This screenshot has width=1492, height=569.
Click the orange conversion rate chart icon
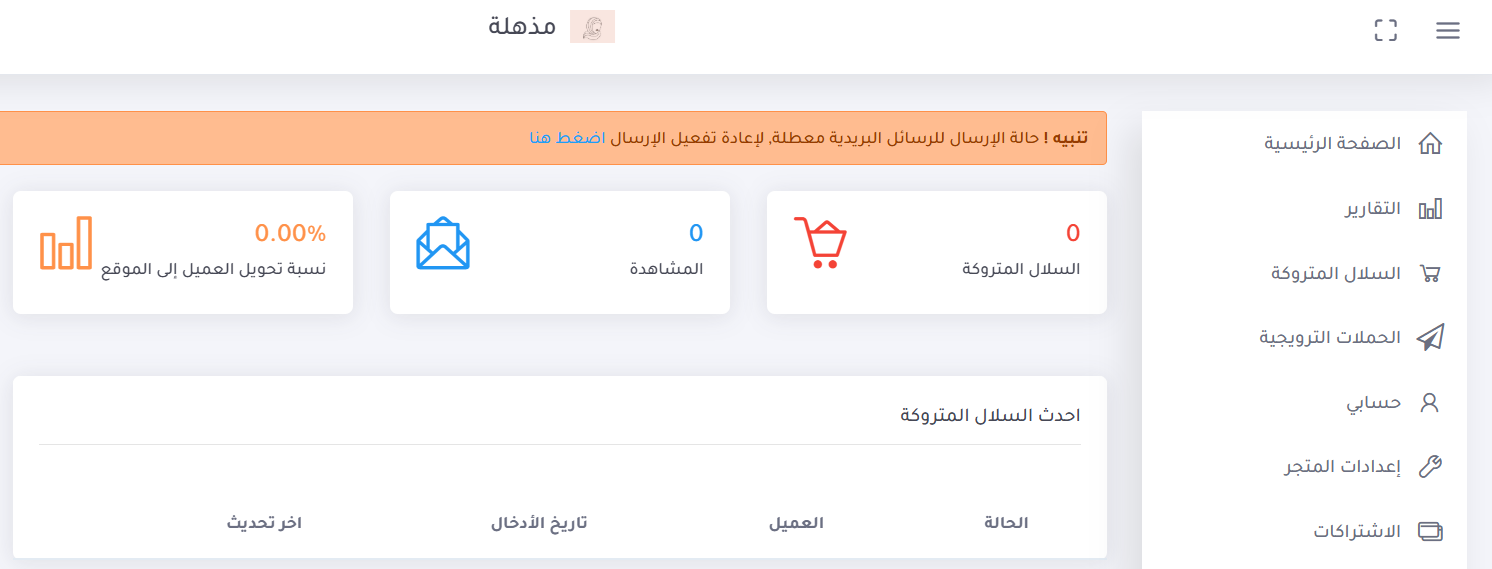pos(66,243)
